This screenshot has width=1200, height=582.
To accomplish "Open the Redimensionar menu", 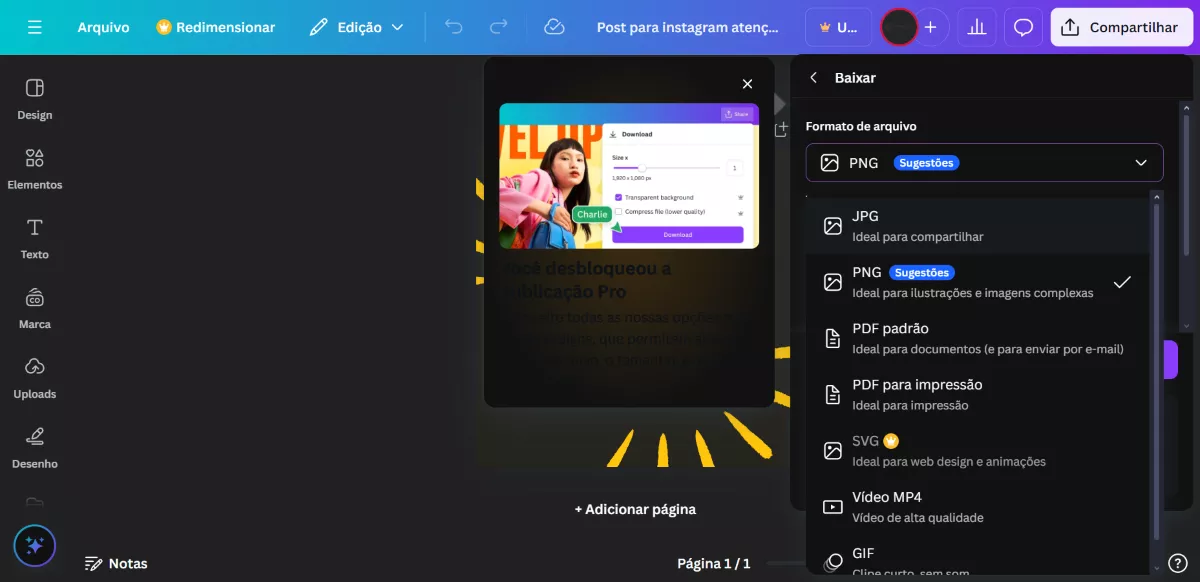I will click(216, 27).
